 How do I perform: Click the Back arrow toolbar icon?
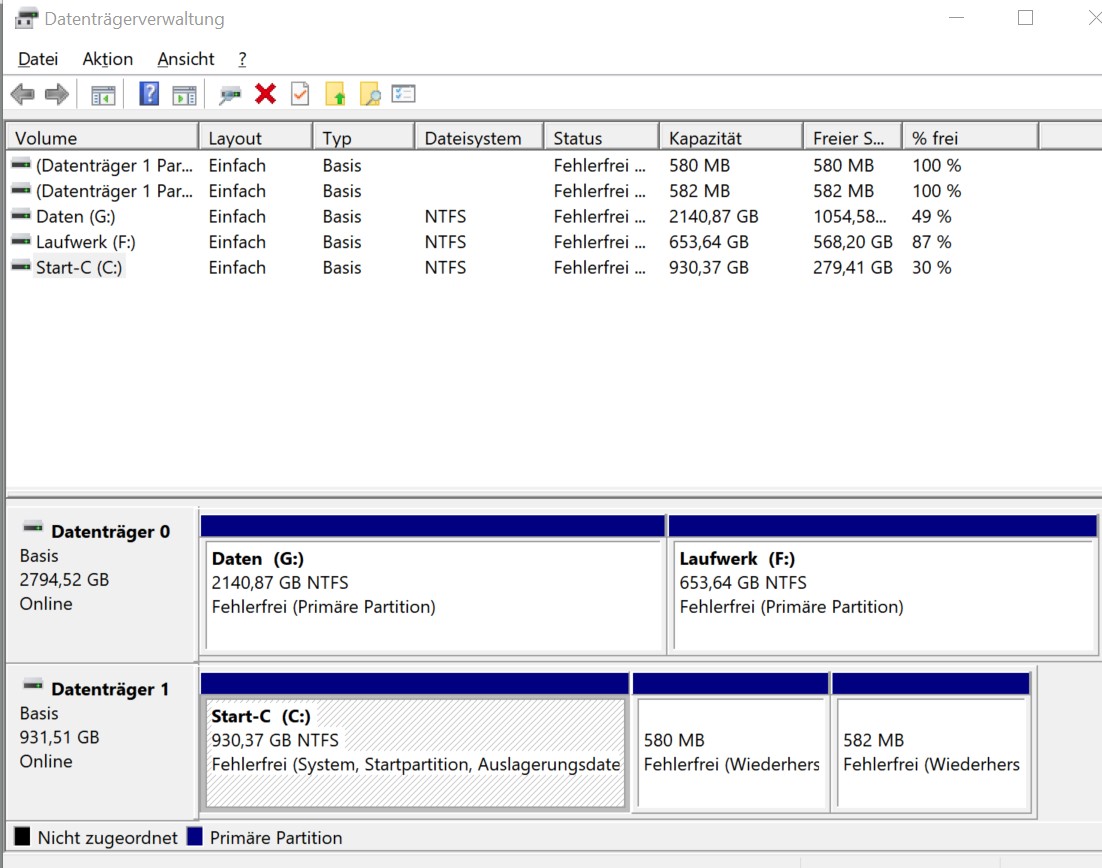click(x=22, y=93)
